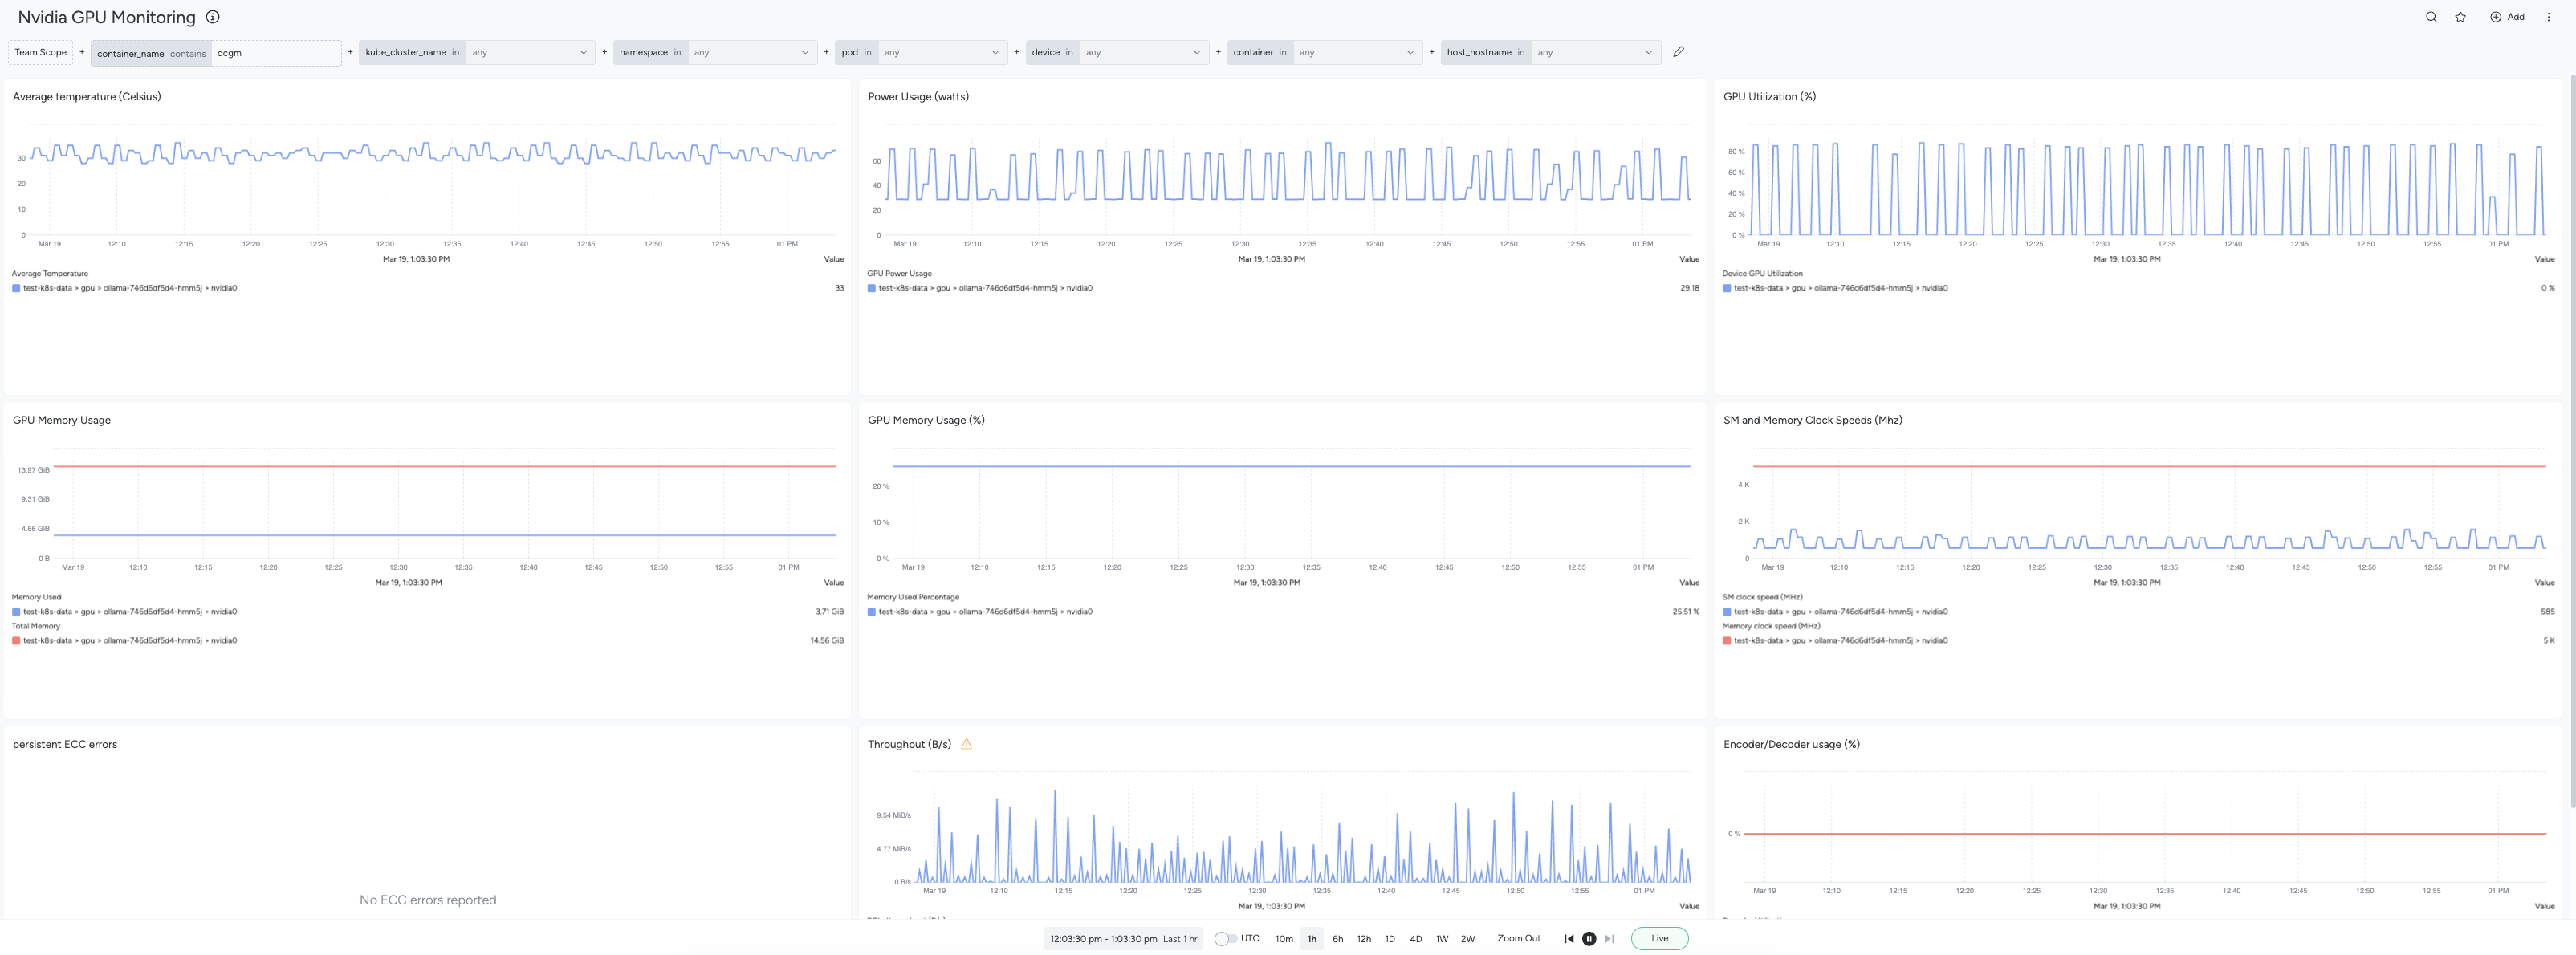2576x955 pixels.
Task: Click the Add panel button
Action: pos(2507,17)
